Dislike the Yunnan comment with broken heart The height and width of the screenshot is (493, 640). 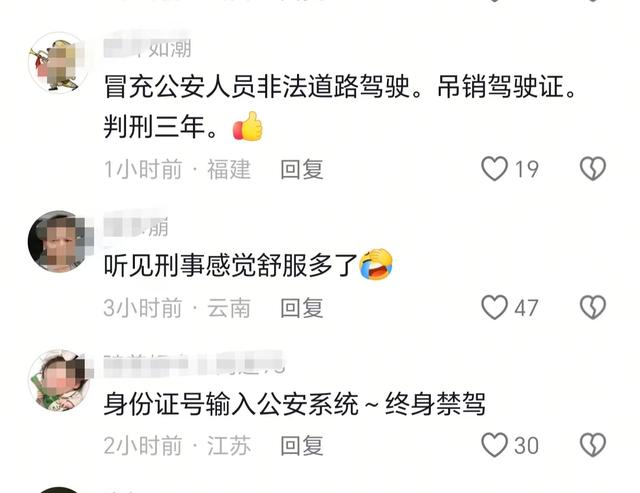click(593, 307)
